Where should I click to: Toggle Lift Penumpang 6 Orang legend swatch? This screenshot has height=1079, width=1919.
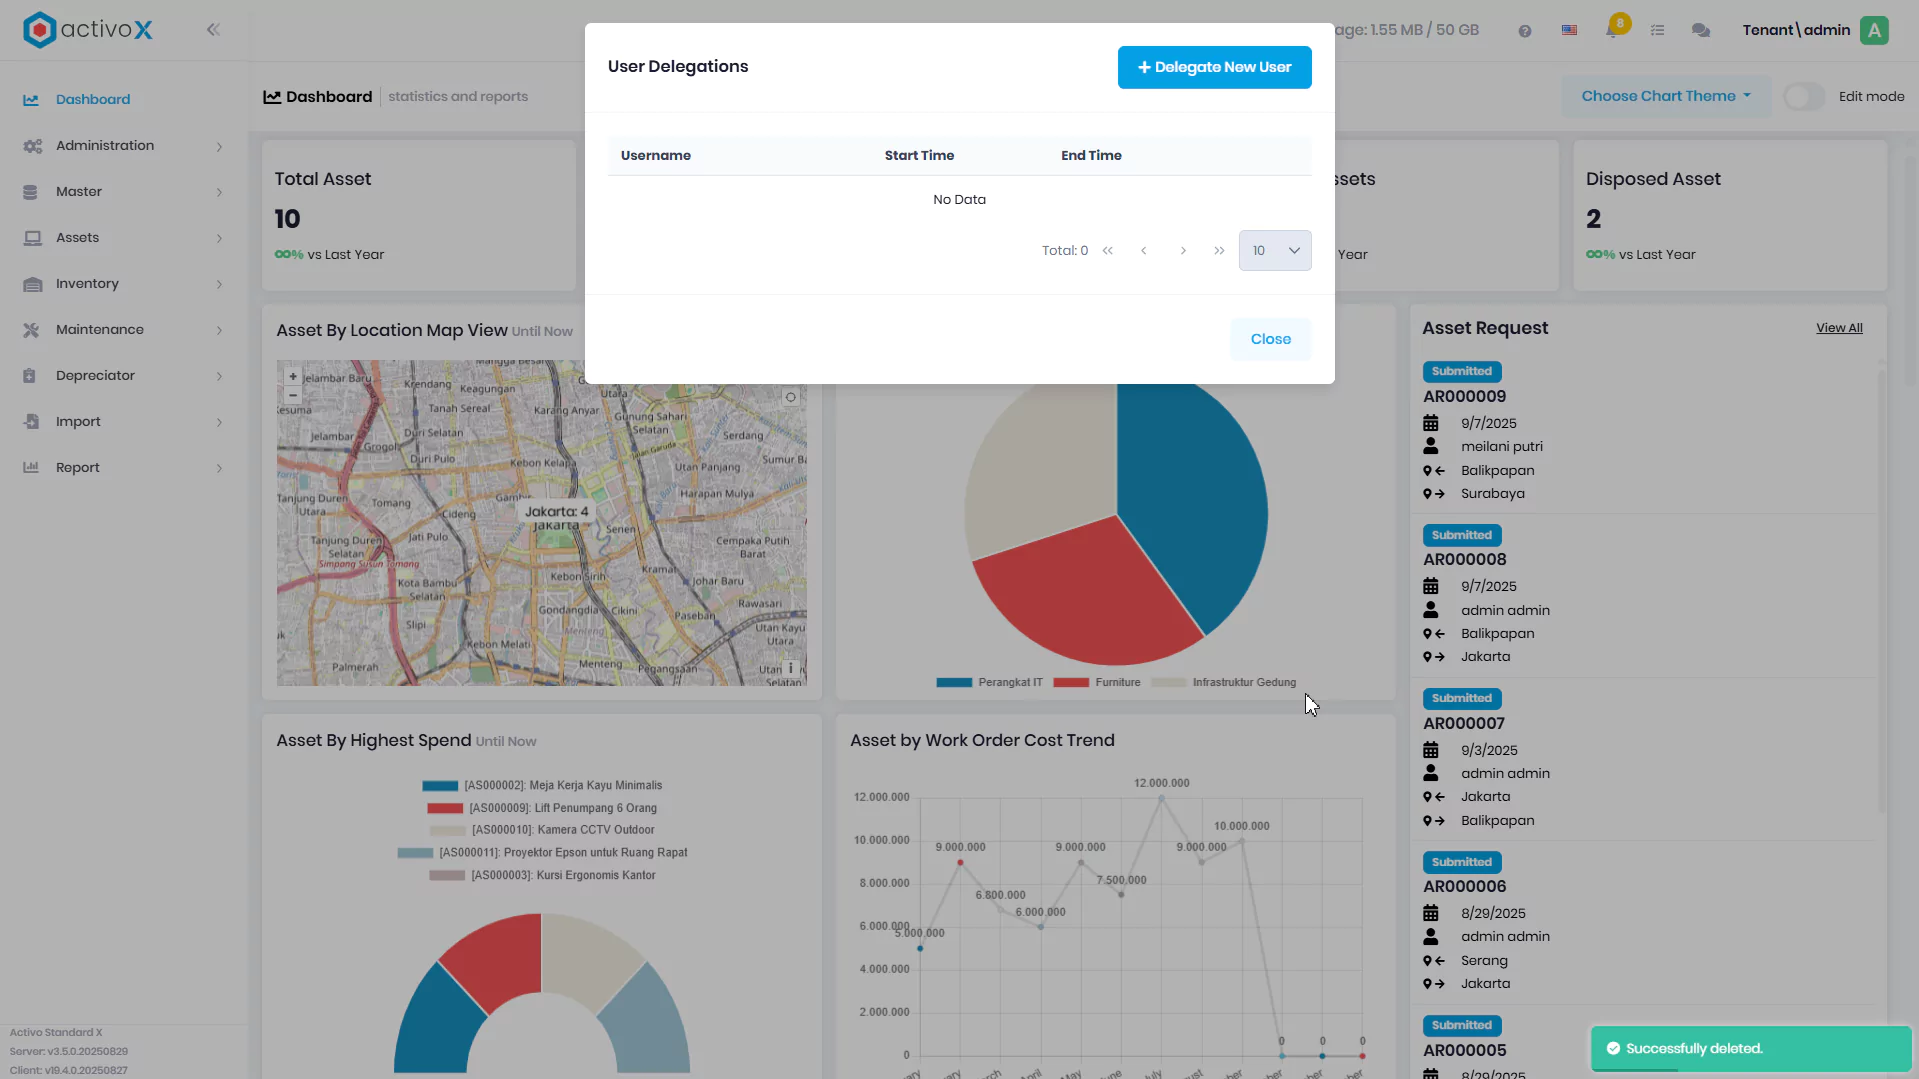[445, 809]
